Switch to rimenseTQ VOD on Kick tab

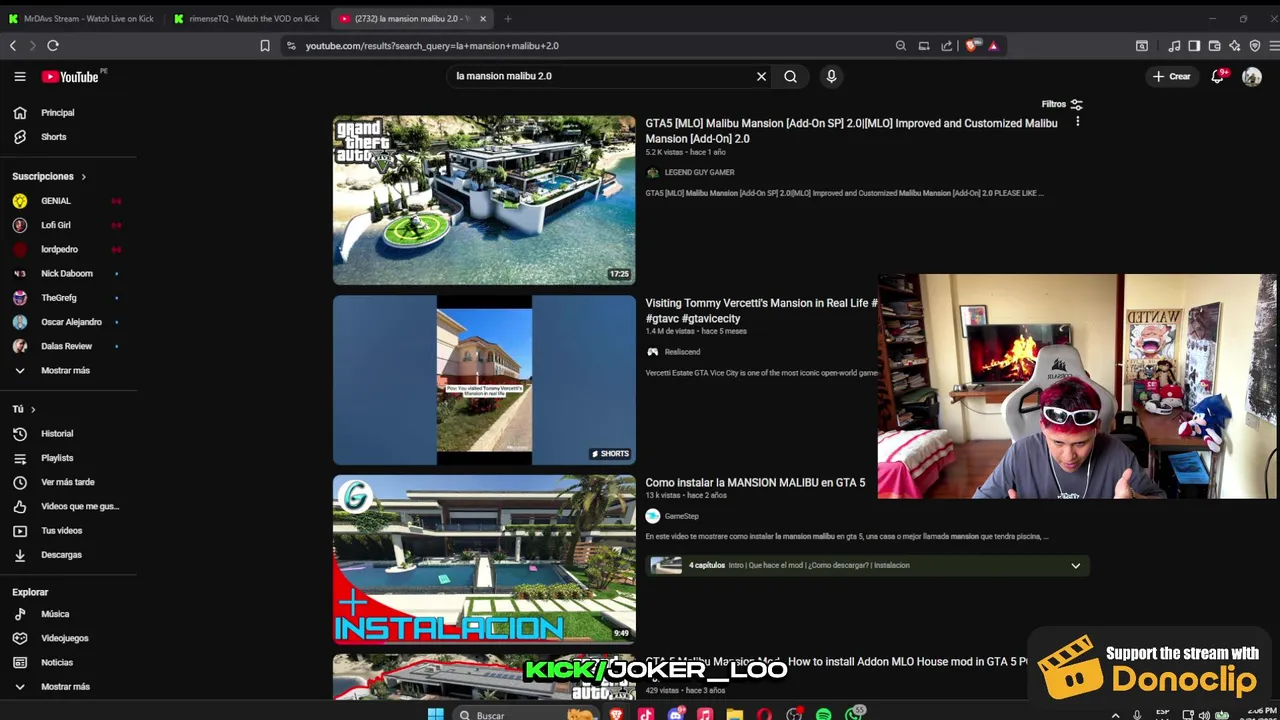(x=247, y=18)
